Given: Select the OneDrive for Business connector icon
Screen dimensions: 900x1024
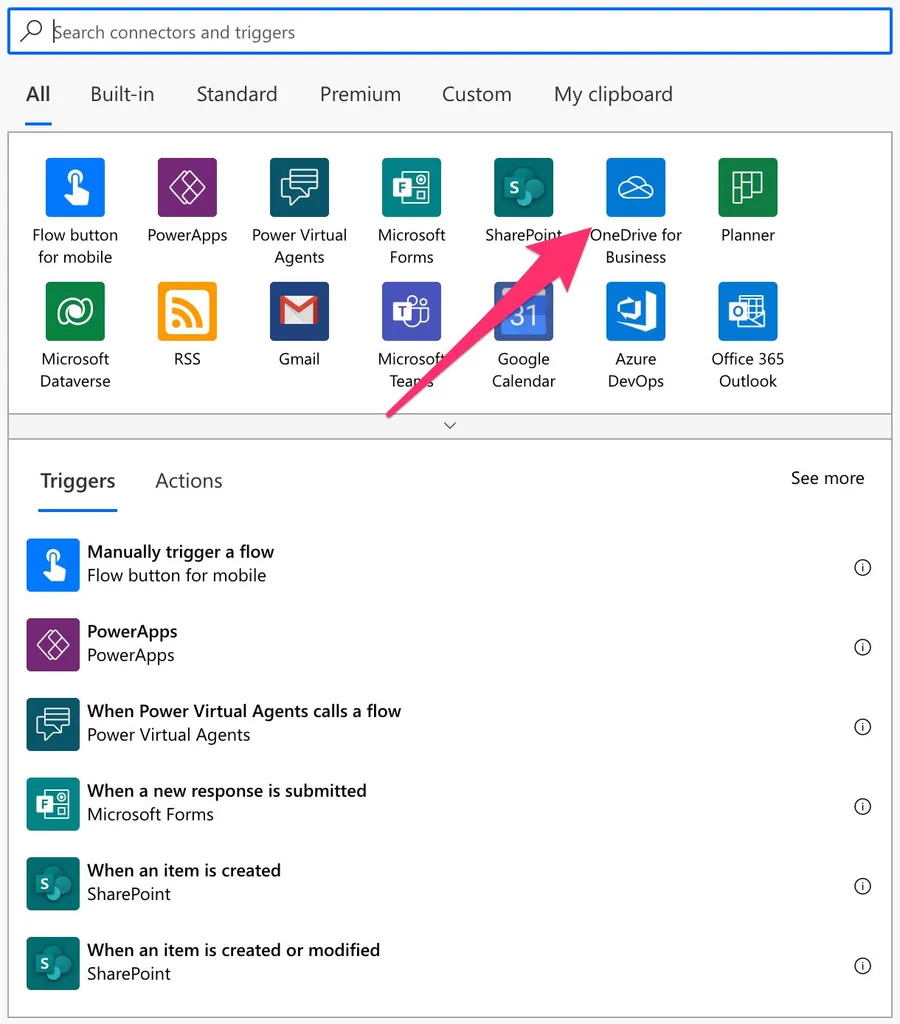Looking at the screenshot, I should tap(635, 188).
